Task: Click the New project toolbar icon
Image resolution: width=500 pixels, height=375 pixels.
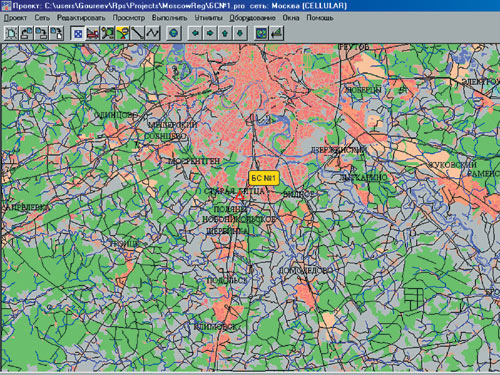Action: click(11, 33)
